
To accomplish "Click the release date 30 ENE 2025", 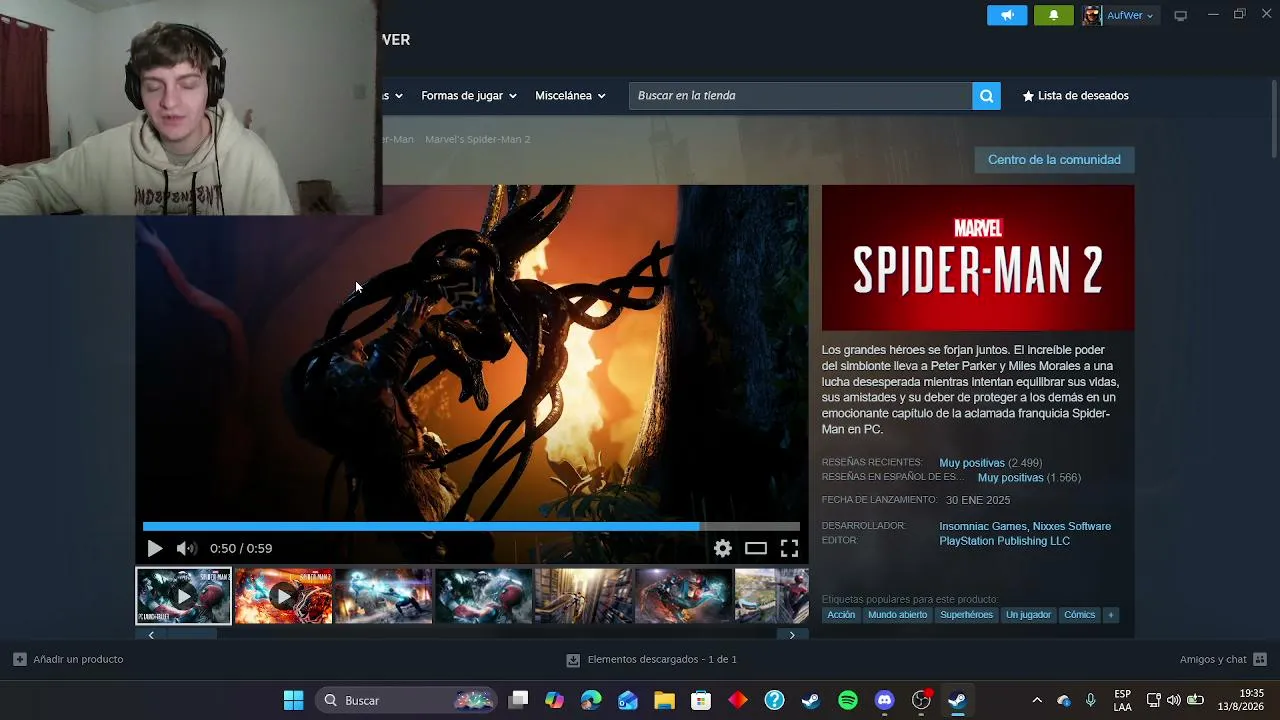I will point(978,500).
